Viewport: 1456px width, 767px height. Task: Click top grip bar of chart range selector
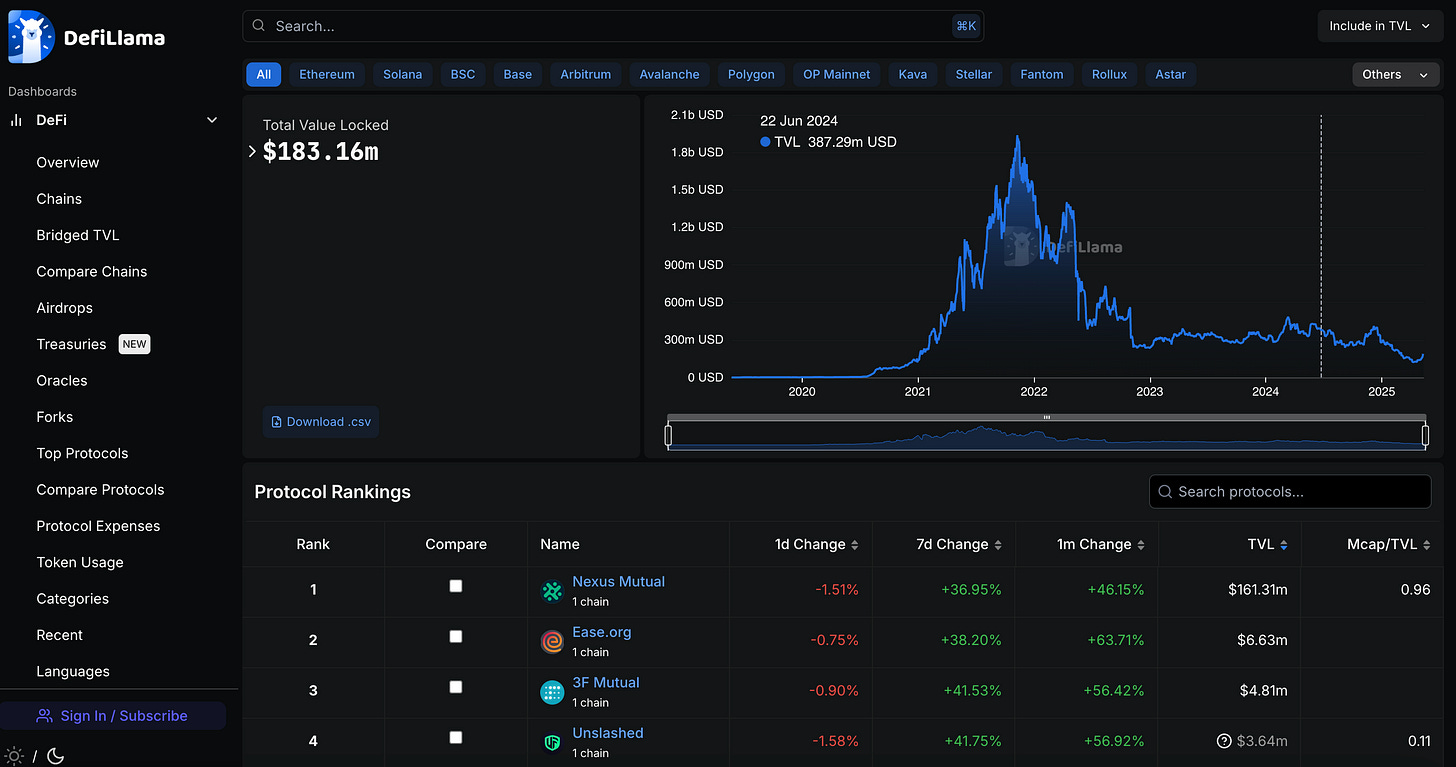tap(1047, 417)
